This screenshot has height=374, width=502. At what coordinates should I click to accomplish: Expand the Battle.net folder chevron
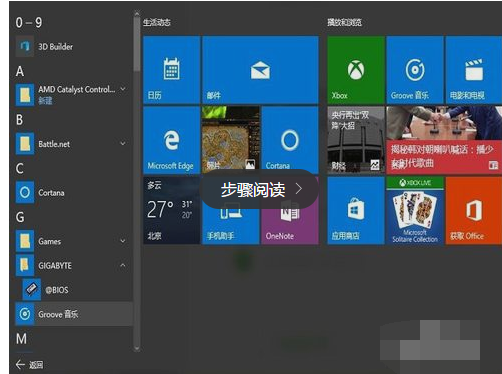[x=123, y=144]
